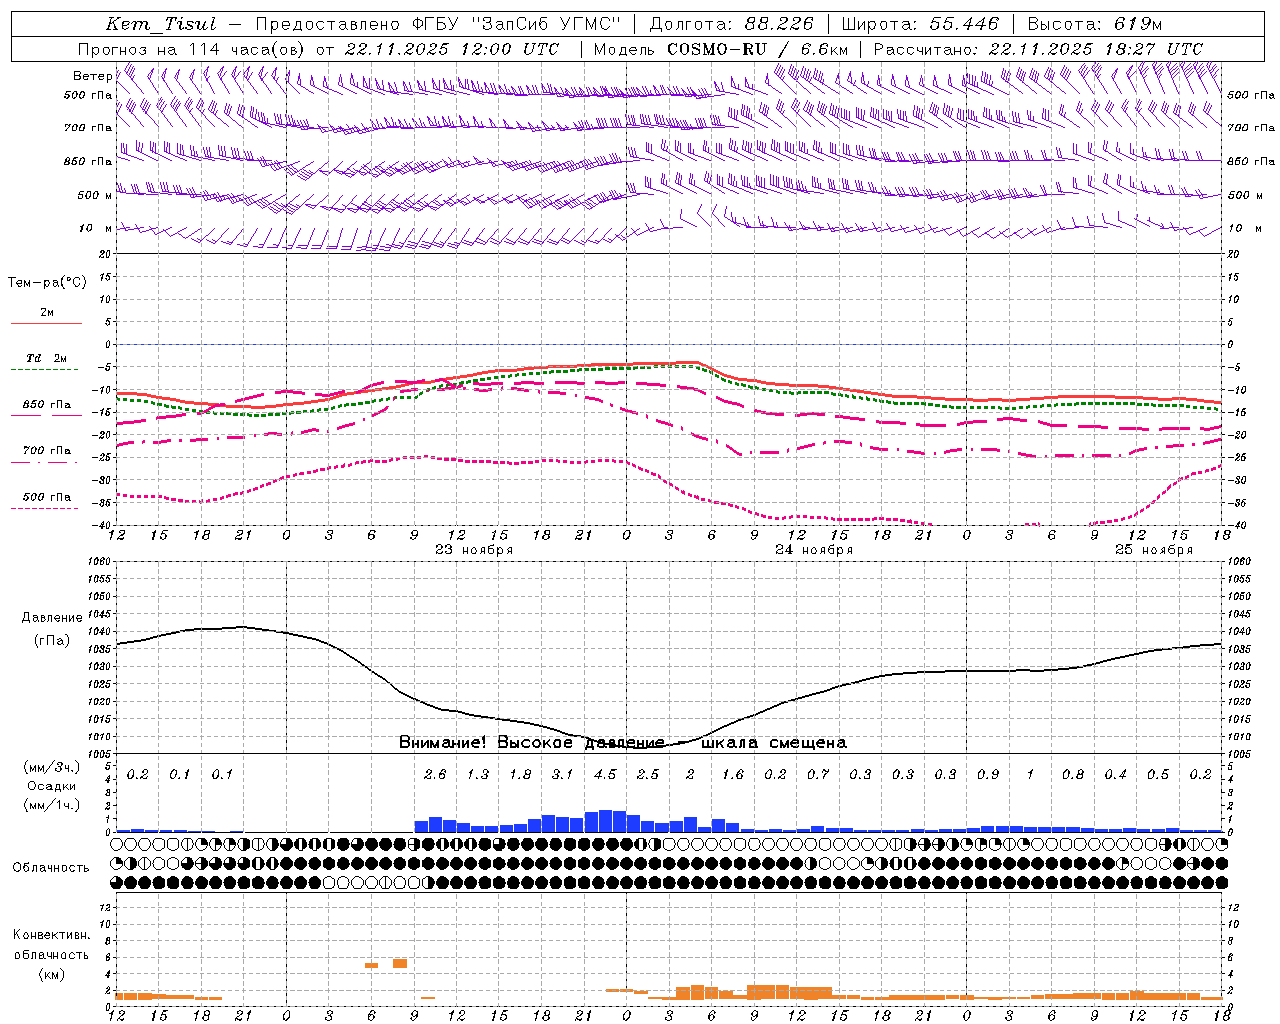Click the 'Тем-ра(°C)' temperature label
Image resolution: width=1280 pixels, height=1024 pixels.
(47, 283)
